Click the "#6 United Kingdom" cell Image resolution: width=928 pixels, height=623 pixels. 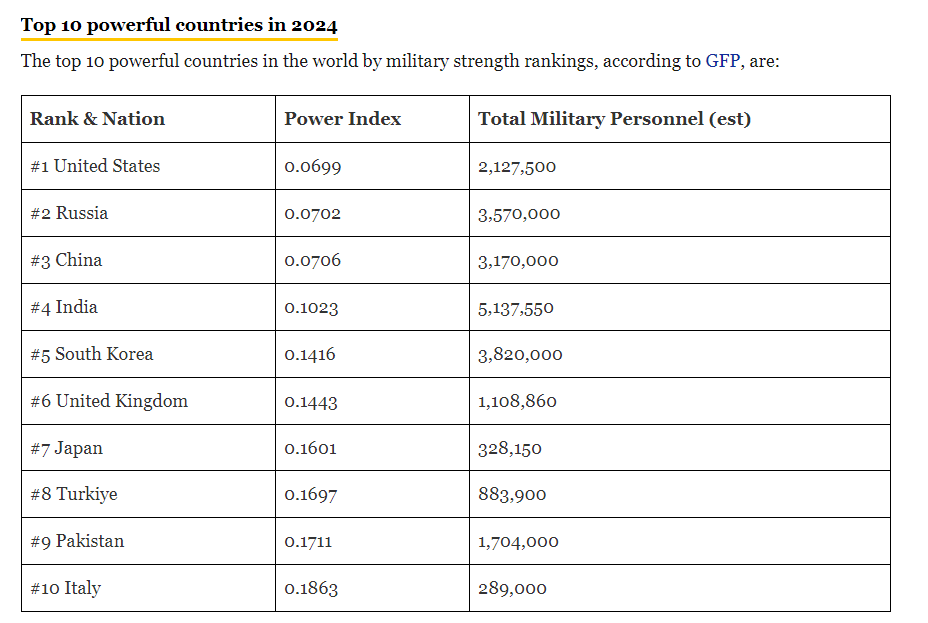[109, 401]
